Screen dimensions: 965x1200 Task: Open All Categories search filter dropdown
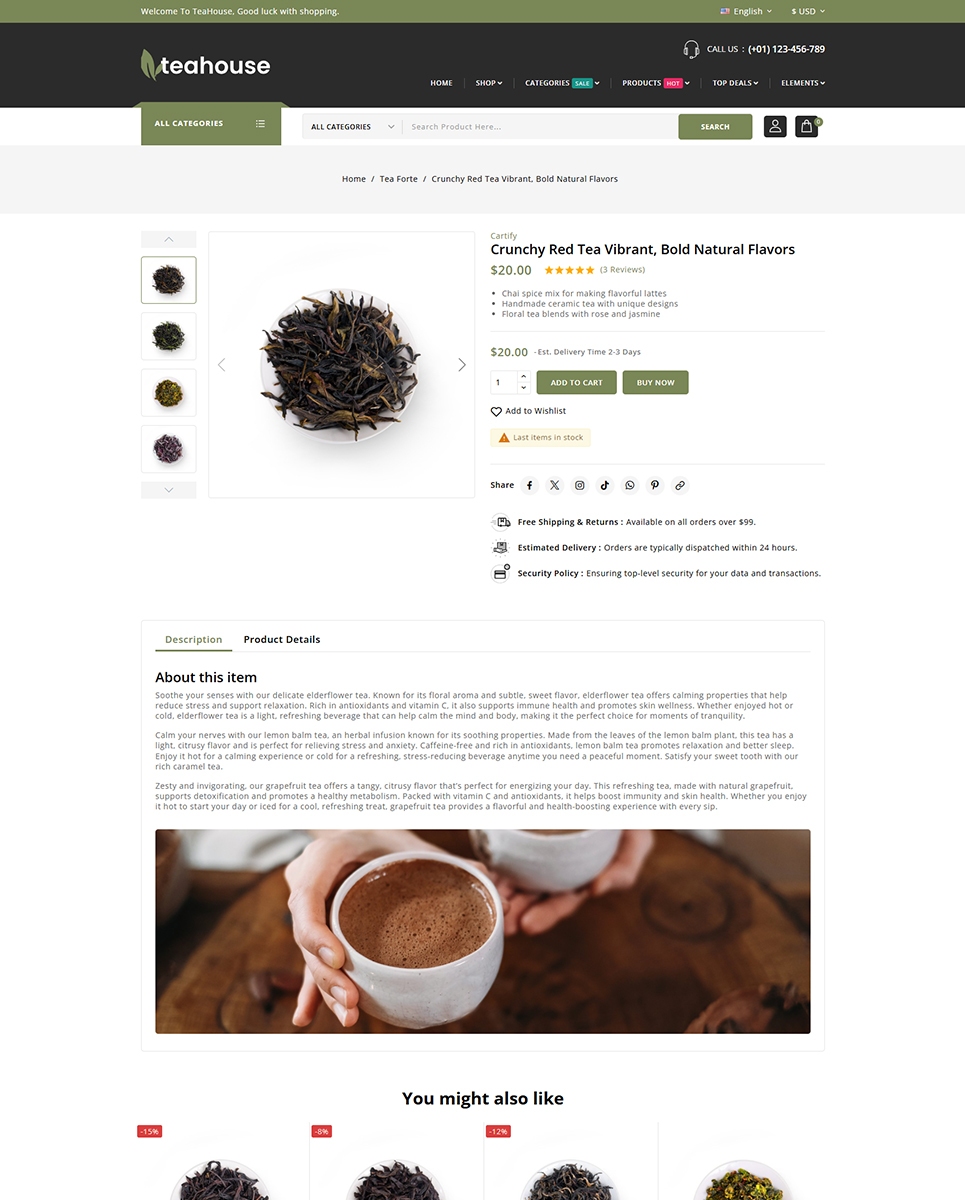coord(352,127)
